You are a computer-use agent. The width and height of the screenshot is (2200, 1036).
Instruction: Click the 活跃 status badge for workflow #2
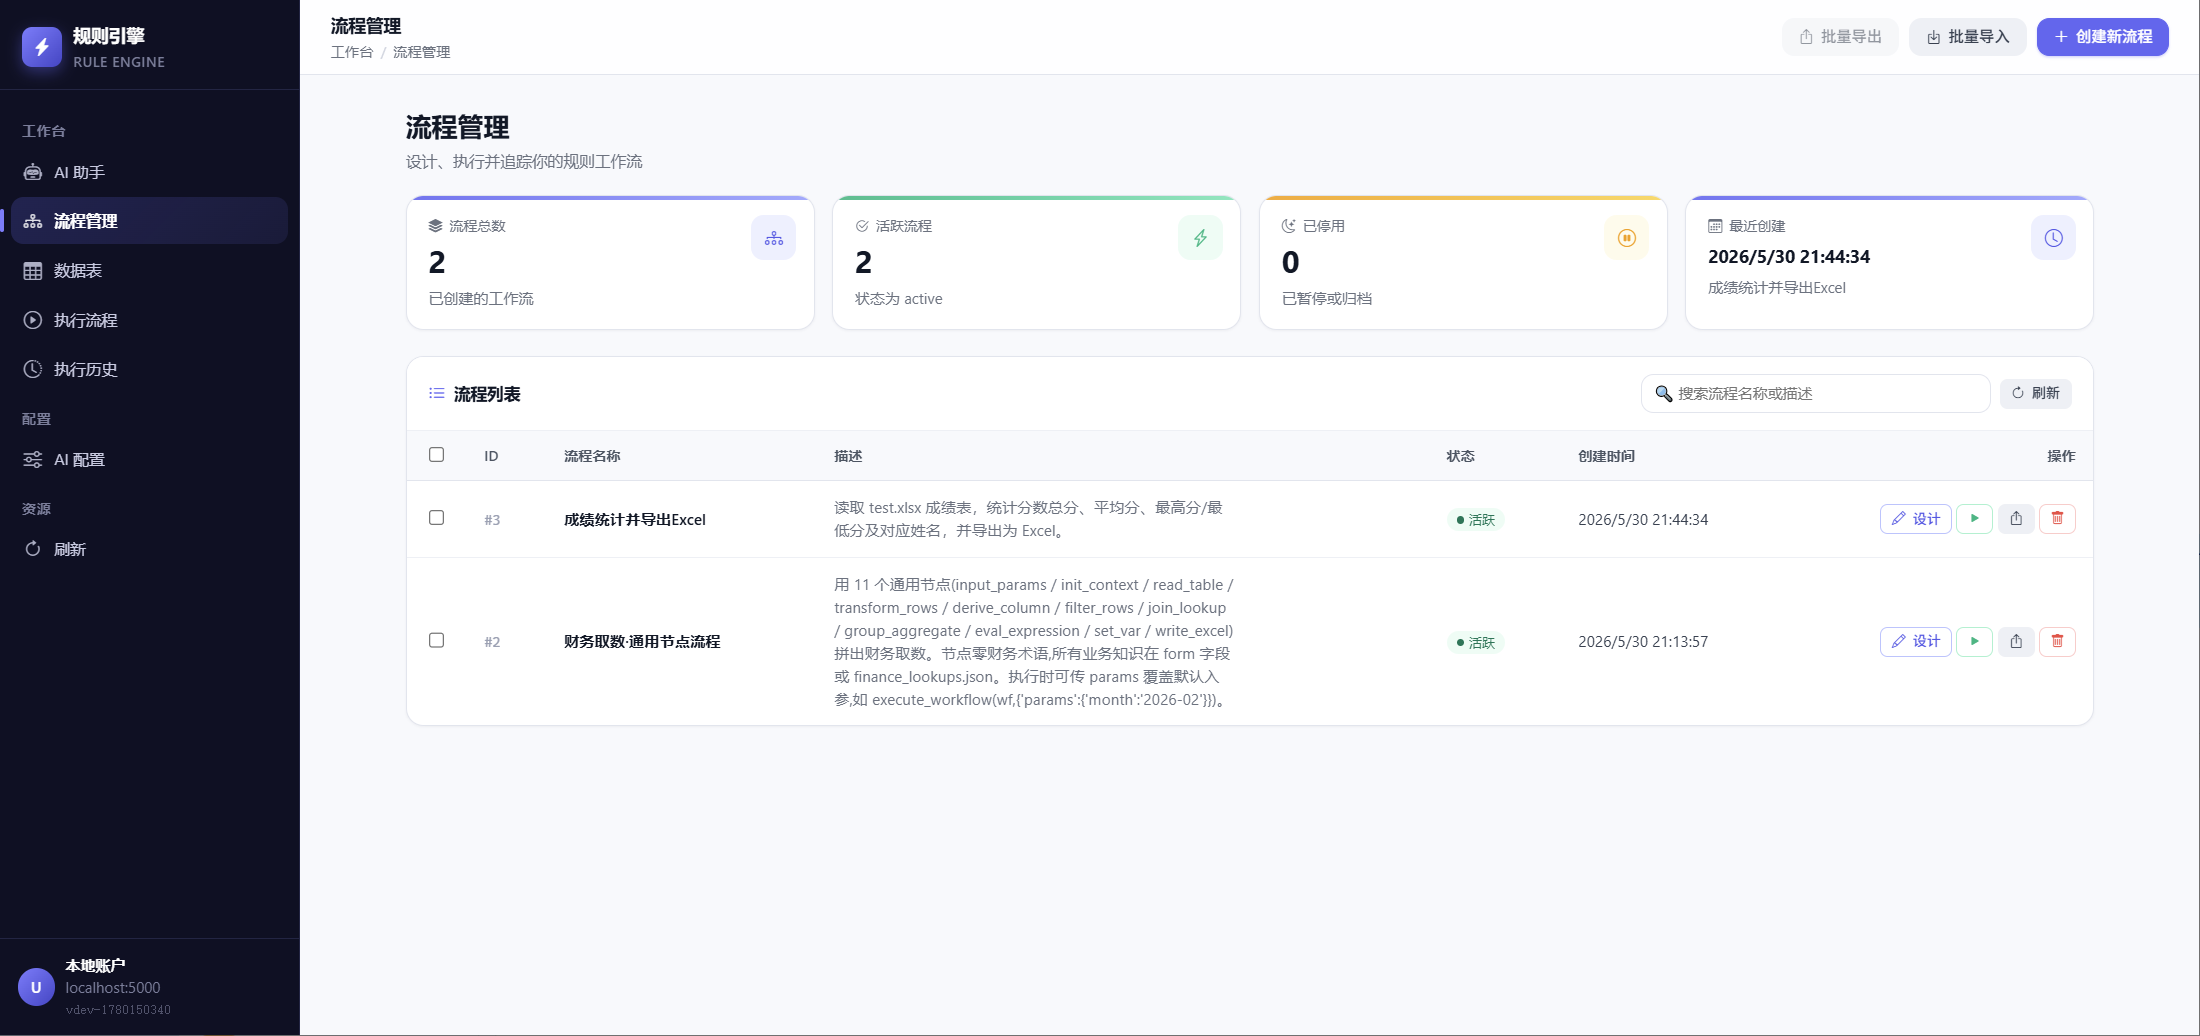coord(1476,643)
